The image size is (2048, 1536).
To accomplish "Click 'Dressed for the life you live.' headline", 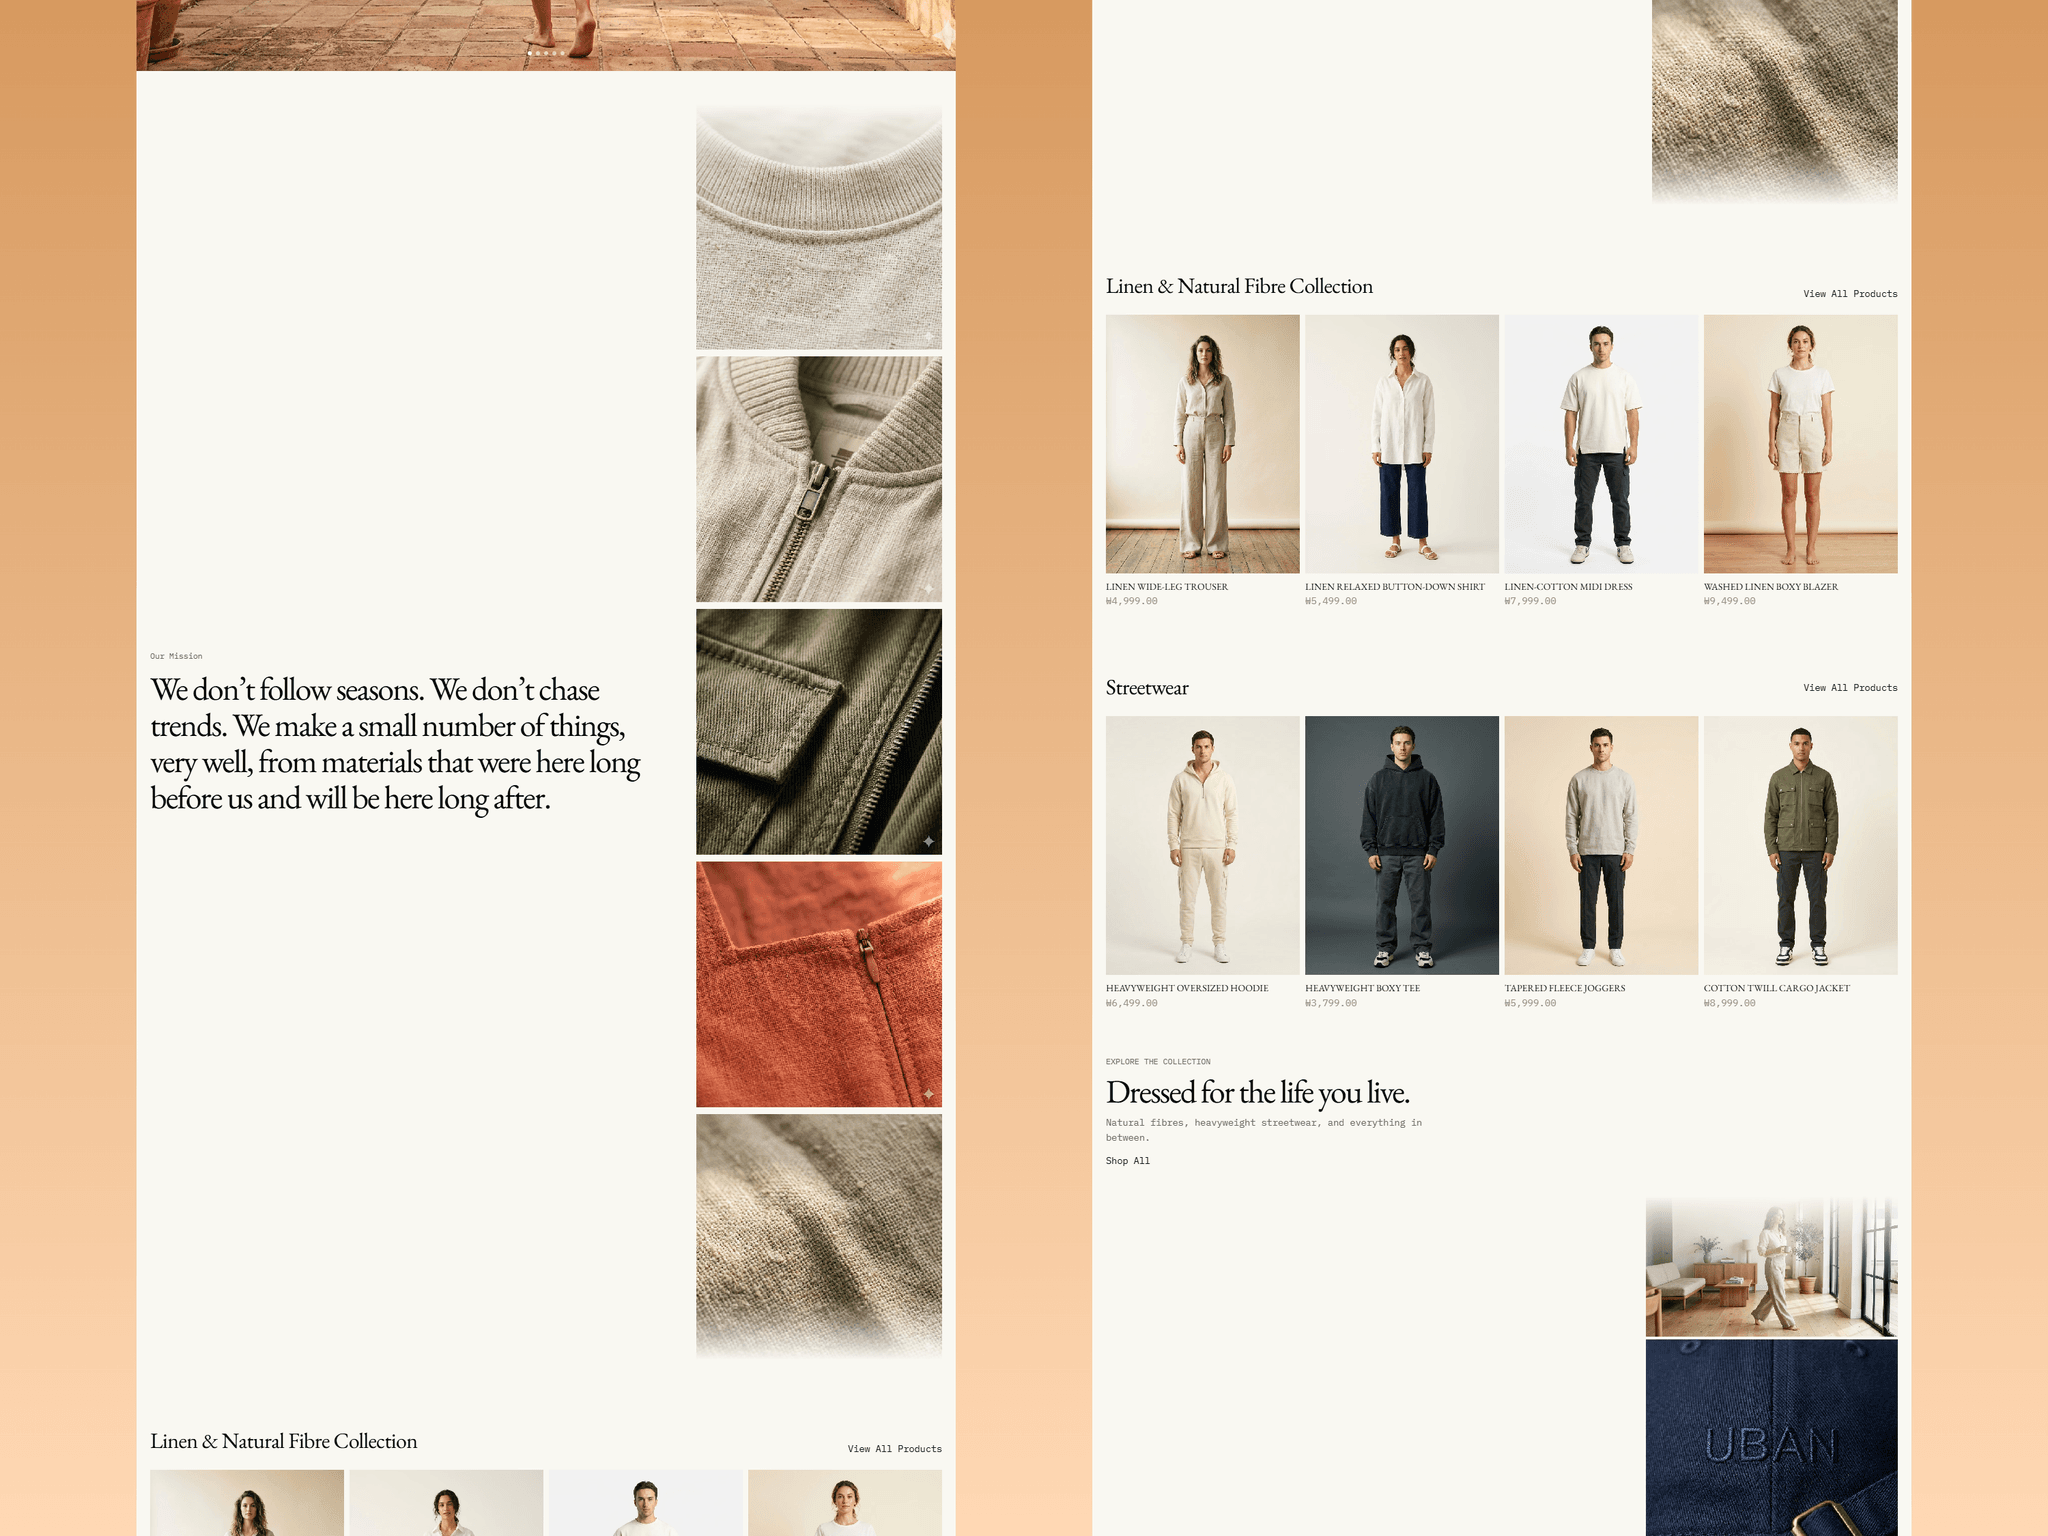I will tap(1257, 1092).
